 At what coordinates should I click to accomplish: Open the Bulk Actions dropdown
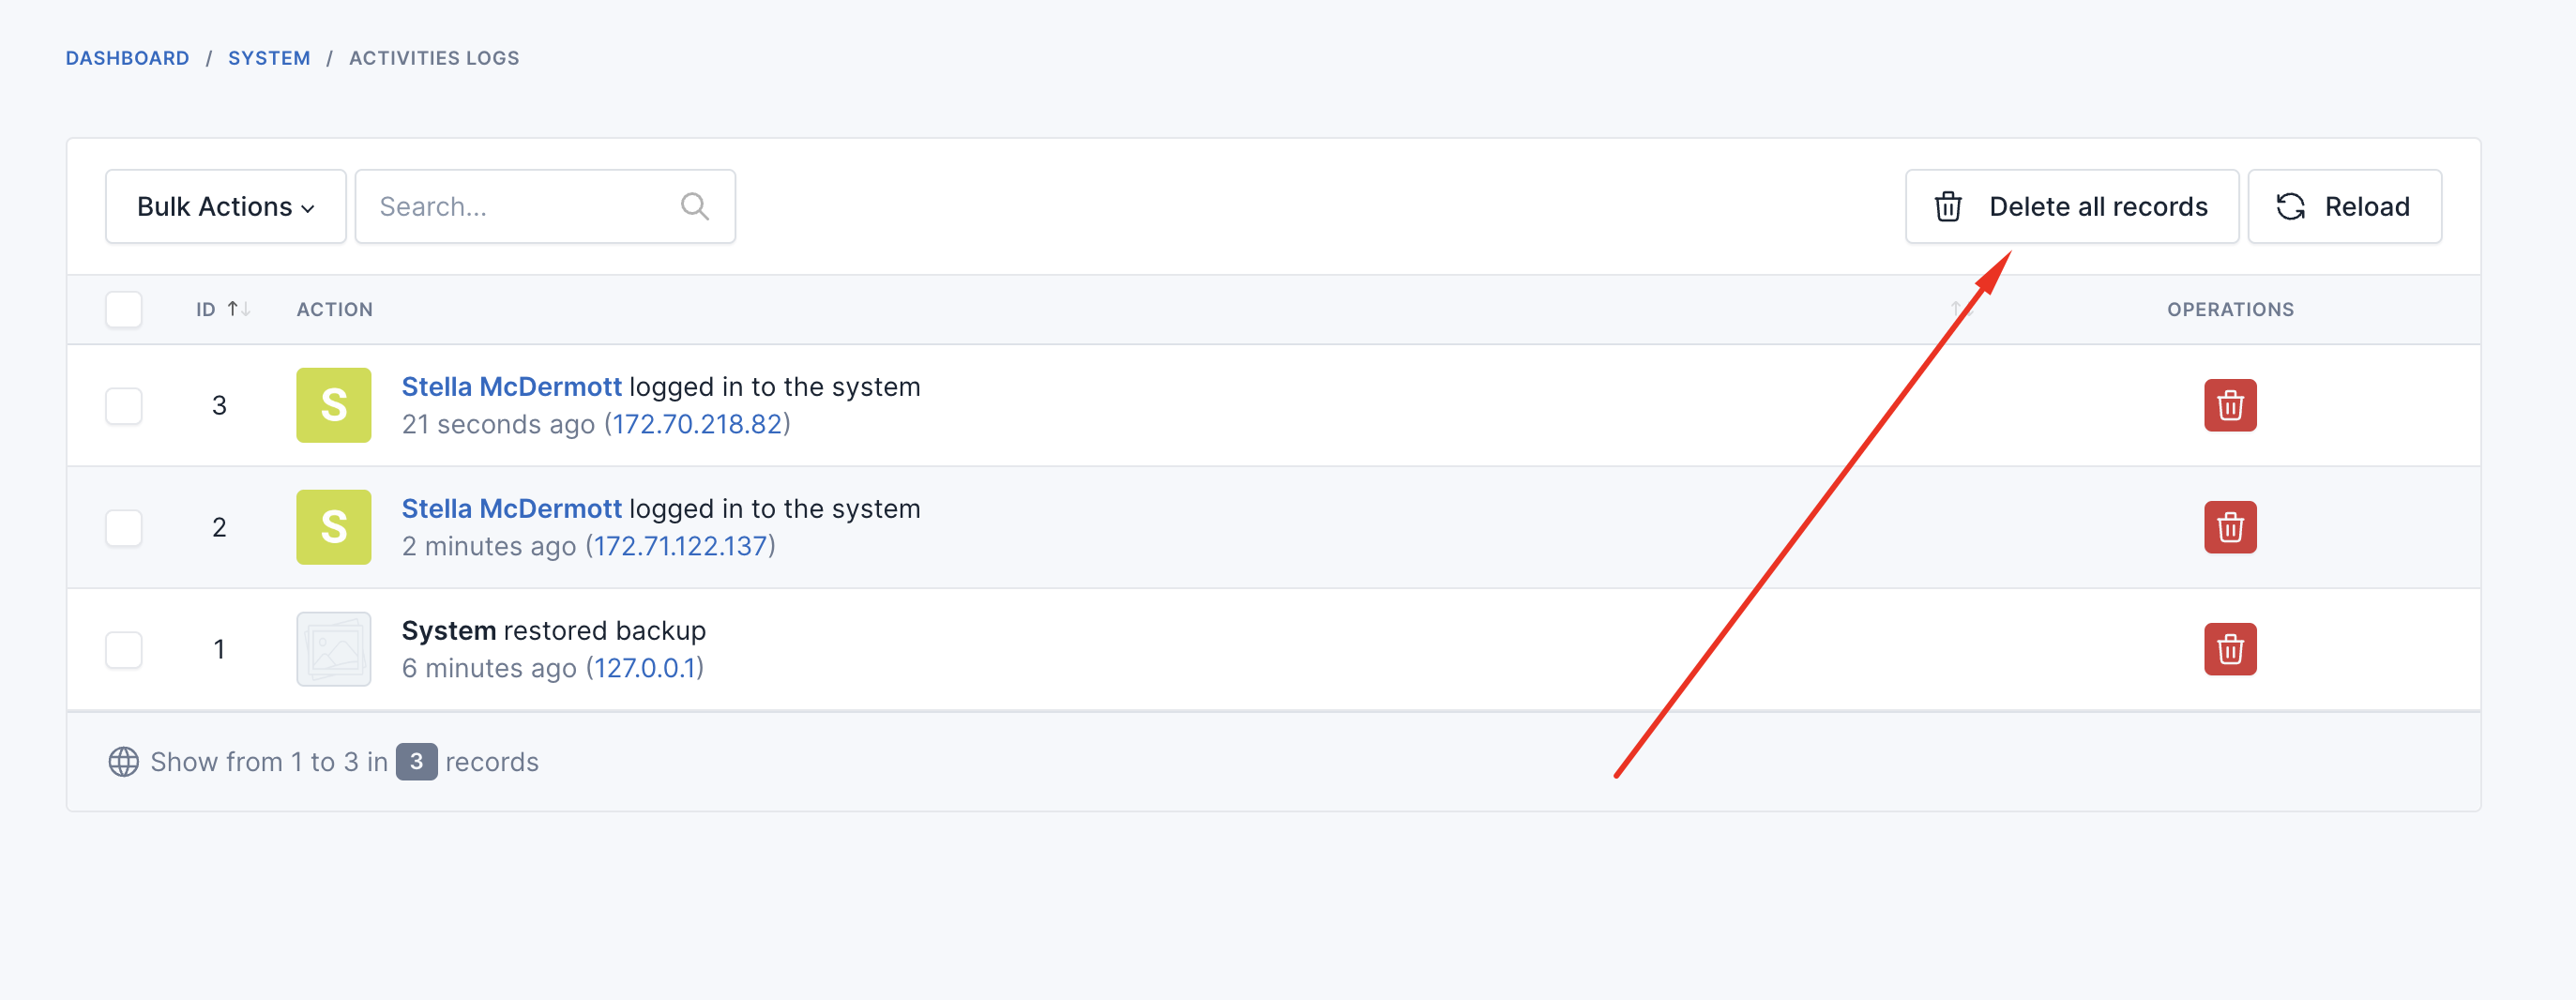[226, 206]
